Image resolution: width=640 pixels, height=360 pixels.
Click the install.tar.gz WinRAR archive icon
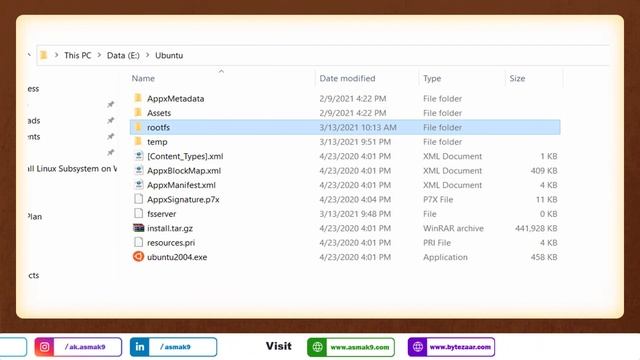138,228
